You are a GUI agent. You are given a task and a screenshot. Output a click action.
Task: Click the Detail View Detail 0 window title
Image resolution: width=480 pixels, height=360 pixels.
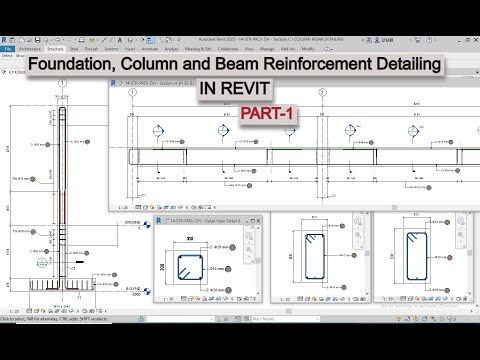point(205,221)
